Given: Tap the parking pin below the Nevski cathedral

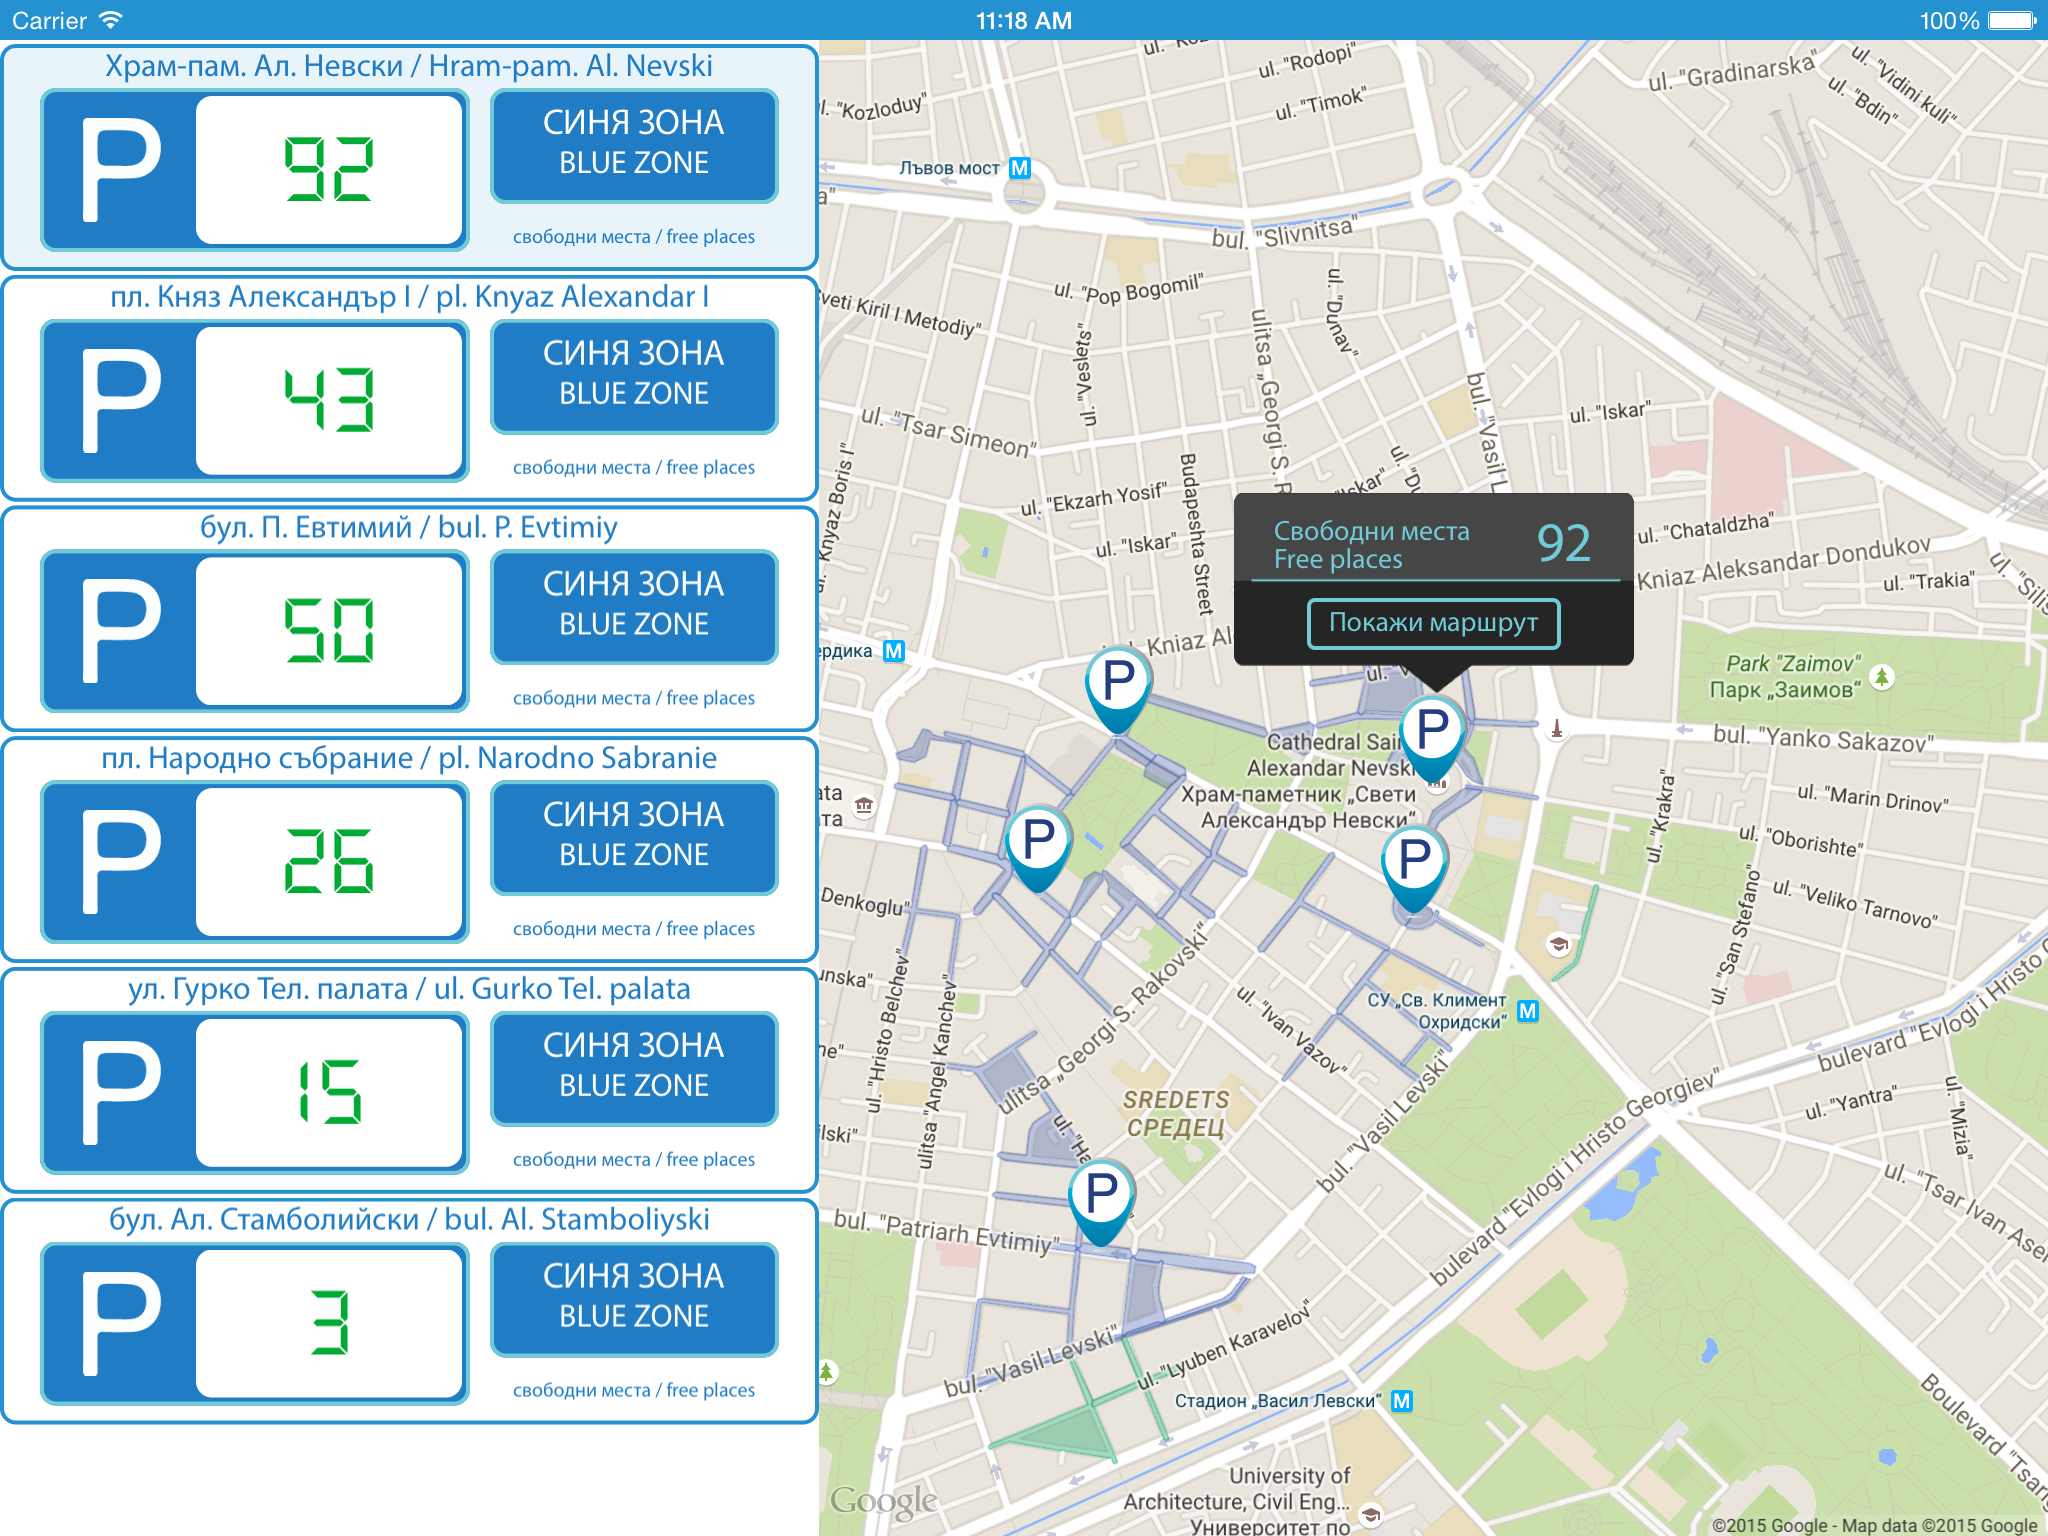Looking at the screenshot, I should pos(1414,861).
